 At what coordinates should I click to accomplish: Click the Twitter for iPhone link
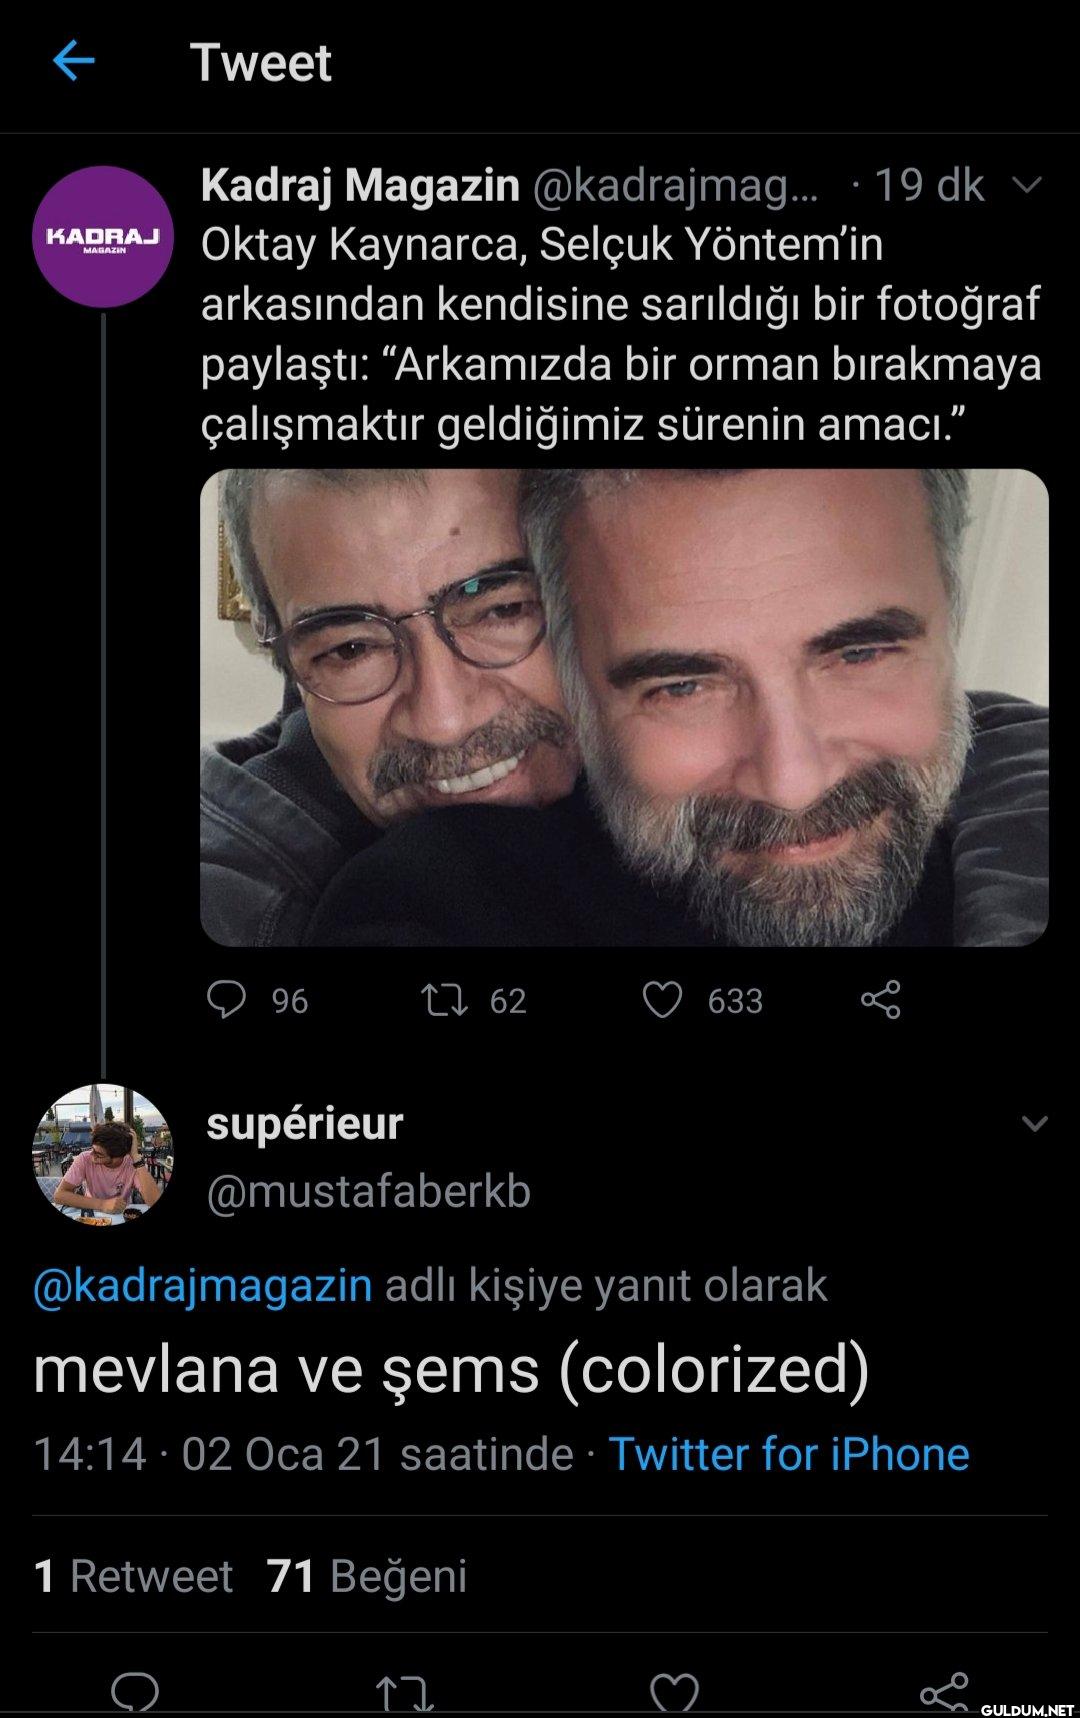(x=789, y=1454)
